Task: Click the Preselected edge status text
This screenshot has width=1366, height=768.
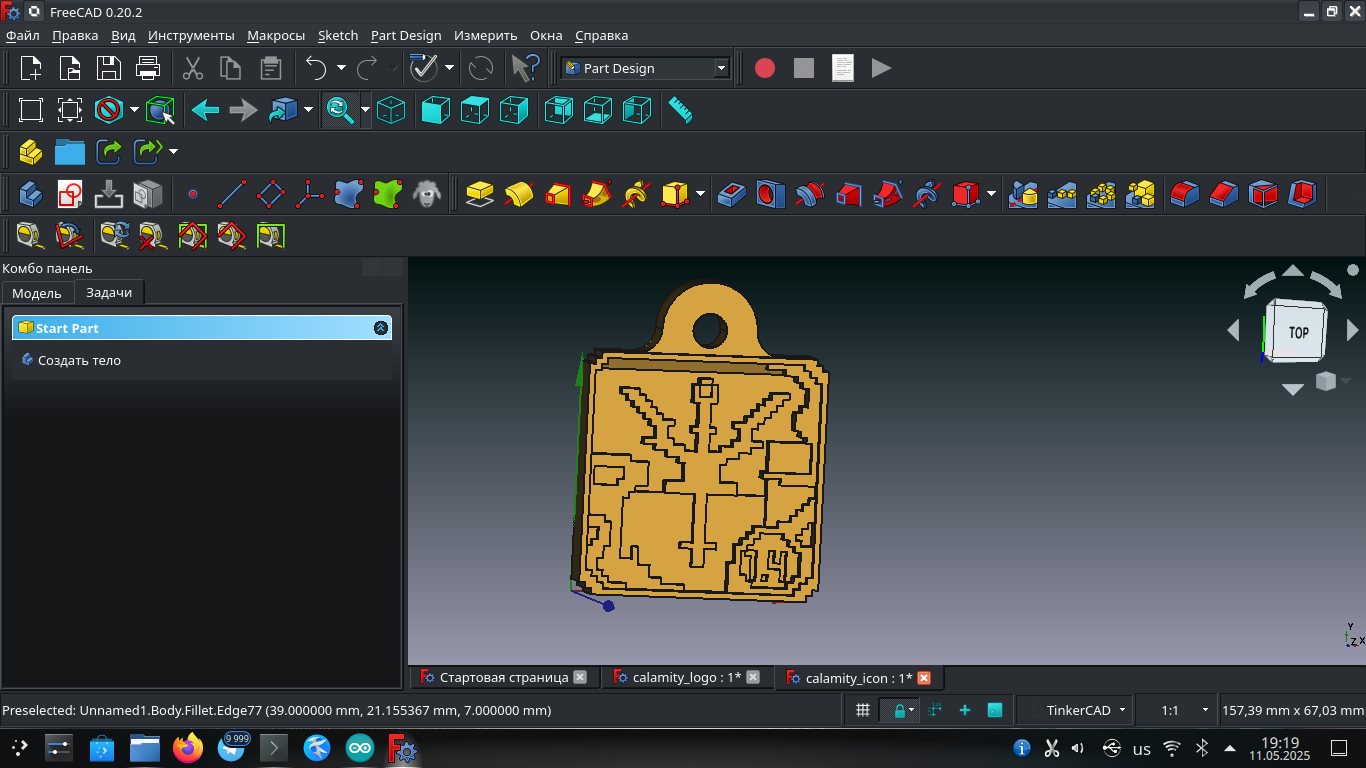Action: [277, 710]
